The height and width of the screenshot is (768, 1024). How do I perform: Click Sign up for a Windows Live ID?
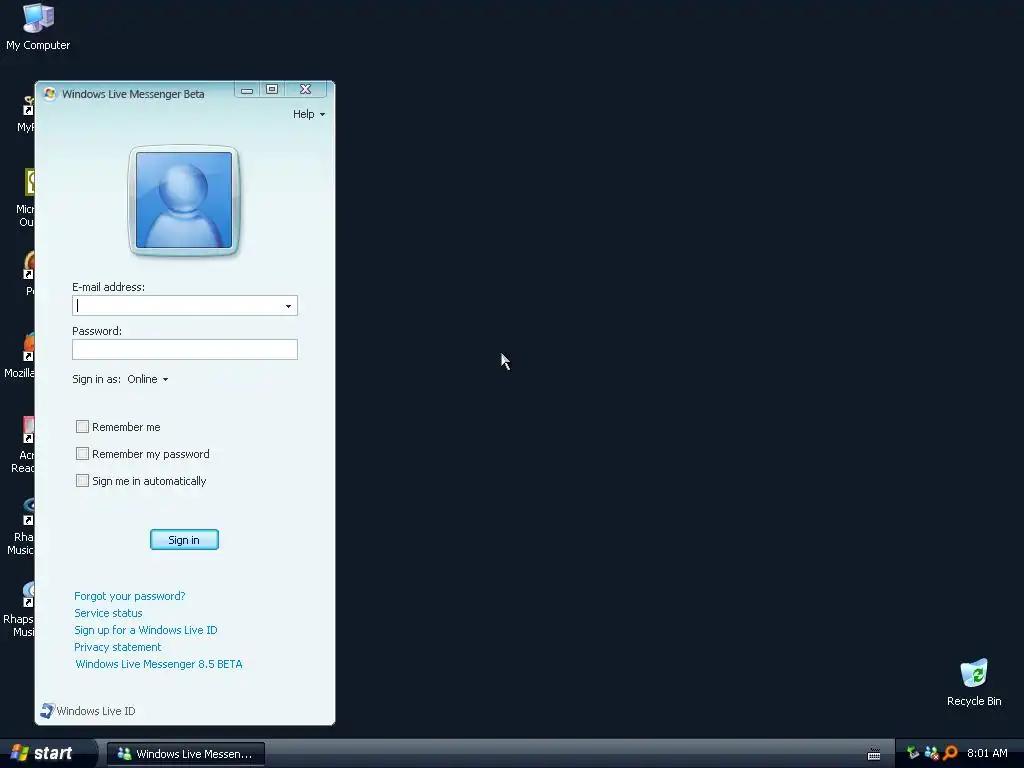coord(146,630)
